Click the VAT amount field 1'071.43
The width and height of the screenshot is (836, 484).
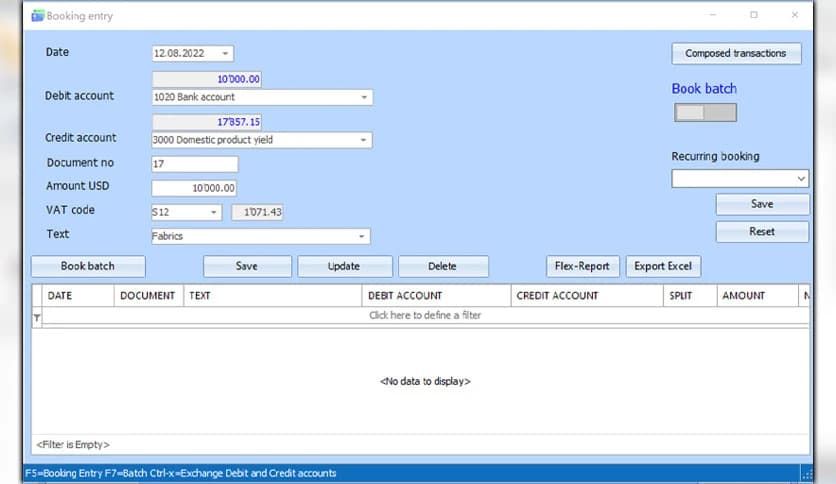[257, 212]
